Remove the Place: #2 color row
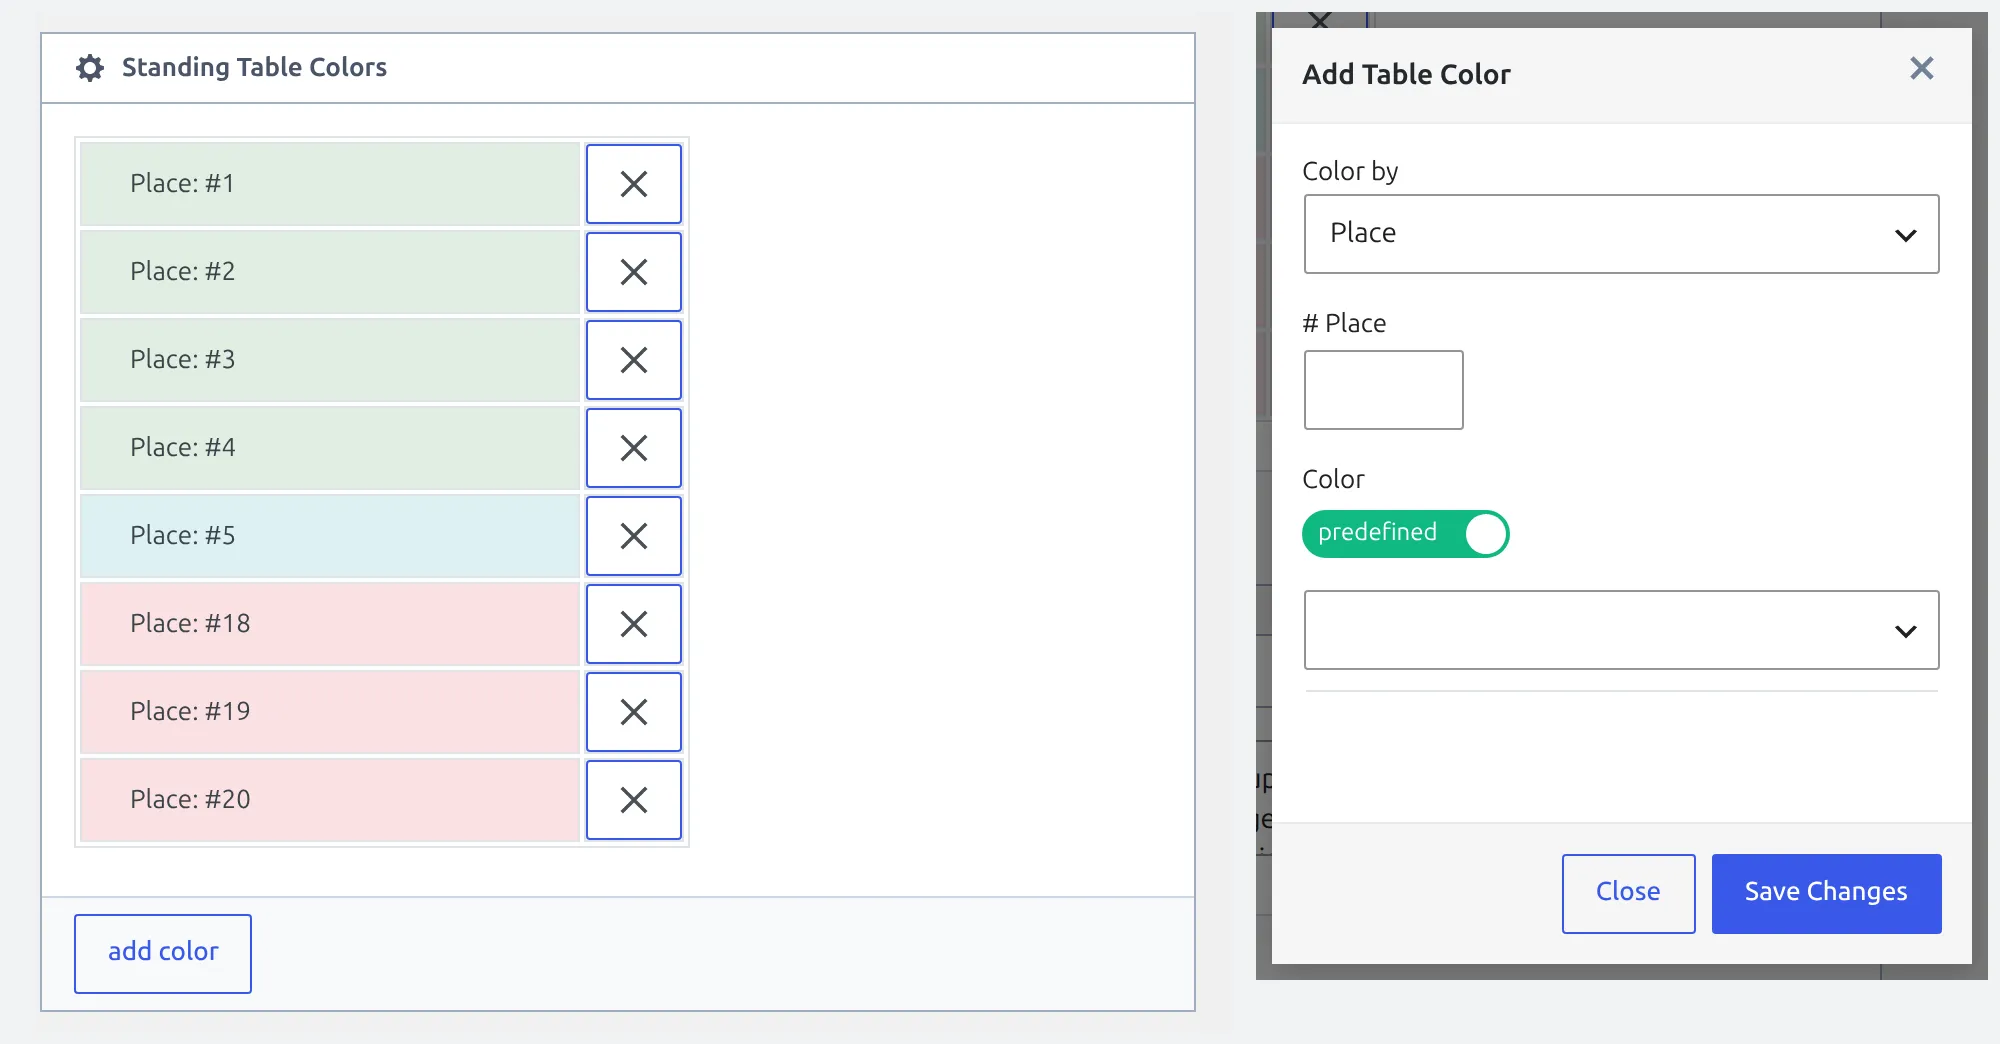The height and width of the screenshot is (1044, 2000). coord(634,272)
